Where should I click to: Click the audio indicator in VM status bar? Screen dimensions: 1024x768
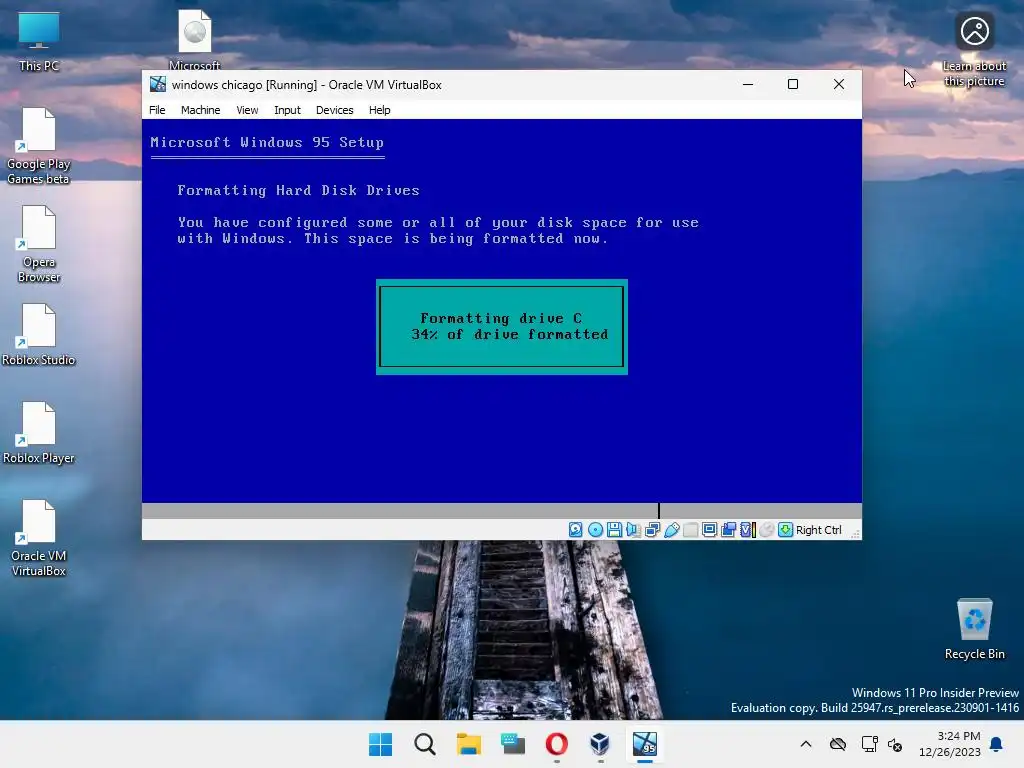(x=633, y=530)
